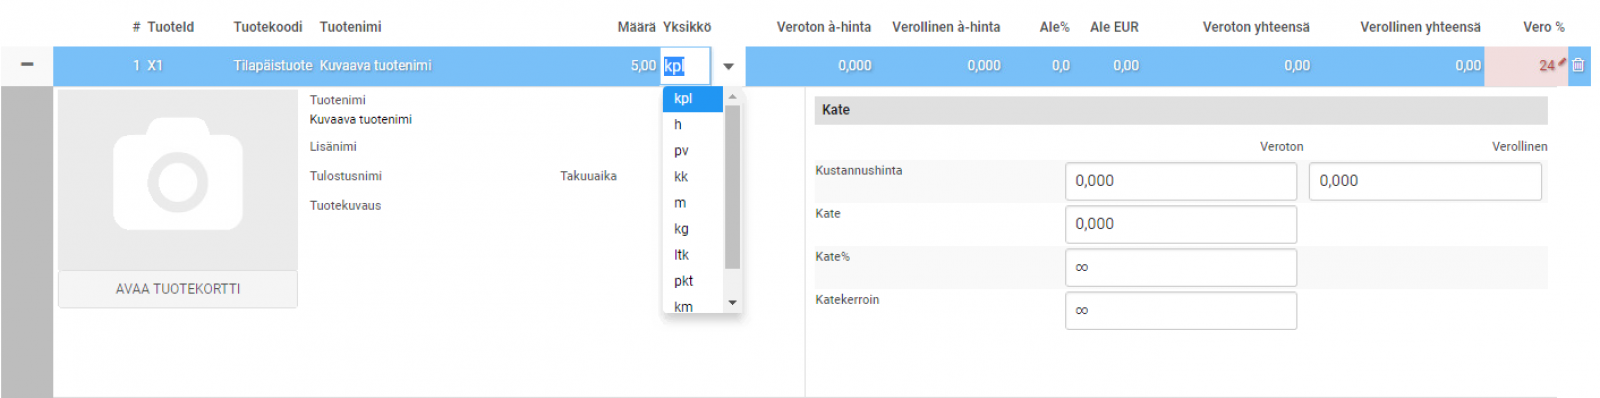1600x398 pixels.
Task: Delete the row using trash icon
Action: [x=1578, y=65]
